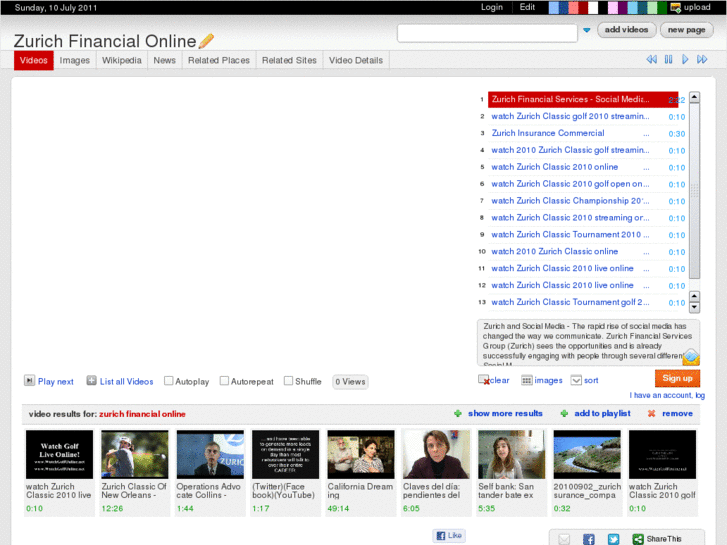Switch to the Images tab
Image resolution: width=727 pixels, height=545 pixels.
[75, 60]
